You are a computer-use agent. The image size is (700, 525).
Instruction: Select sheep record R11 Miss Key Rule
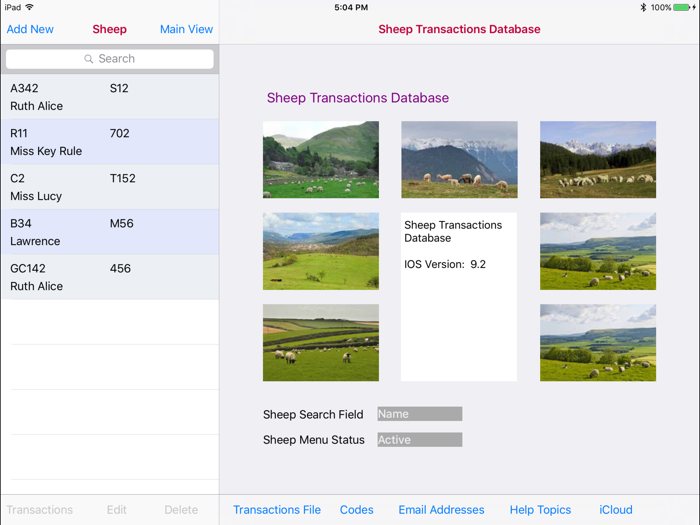(x=110, y=142)
